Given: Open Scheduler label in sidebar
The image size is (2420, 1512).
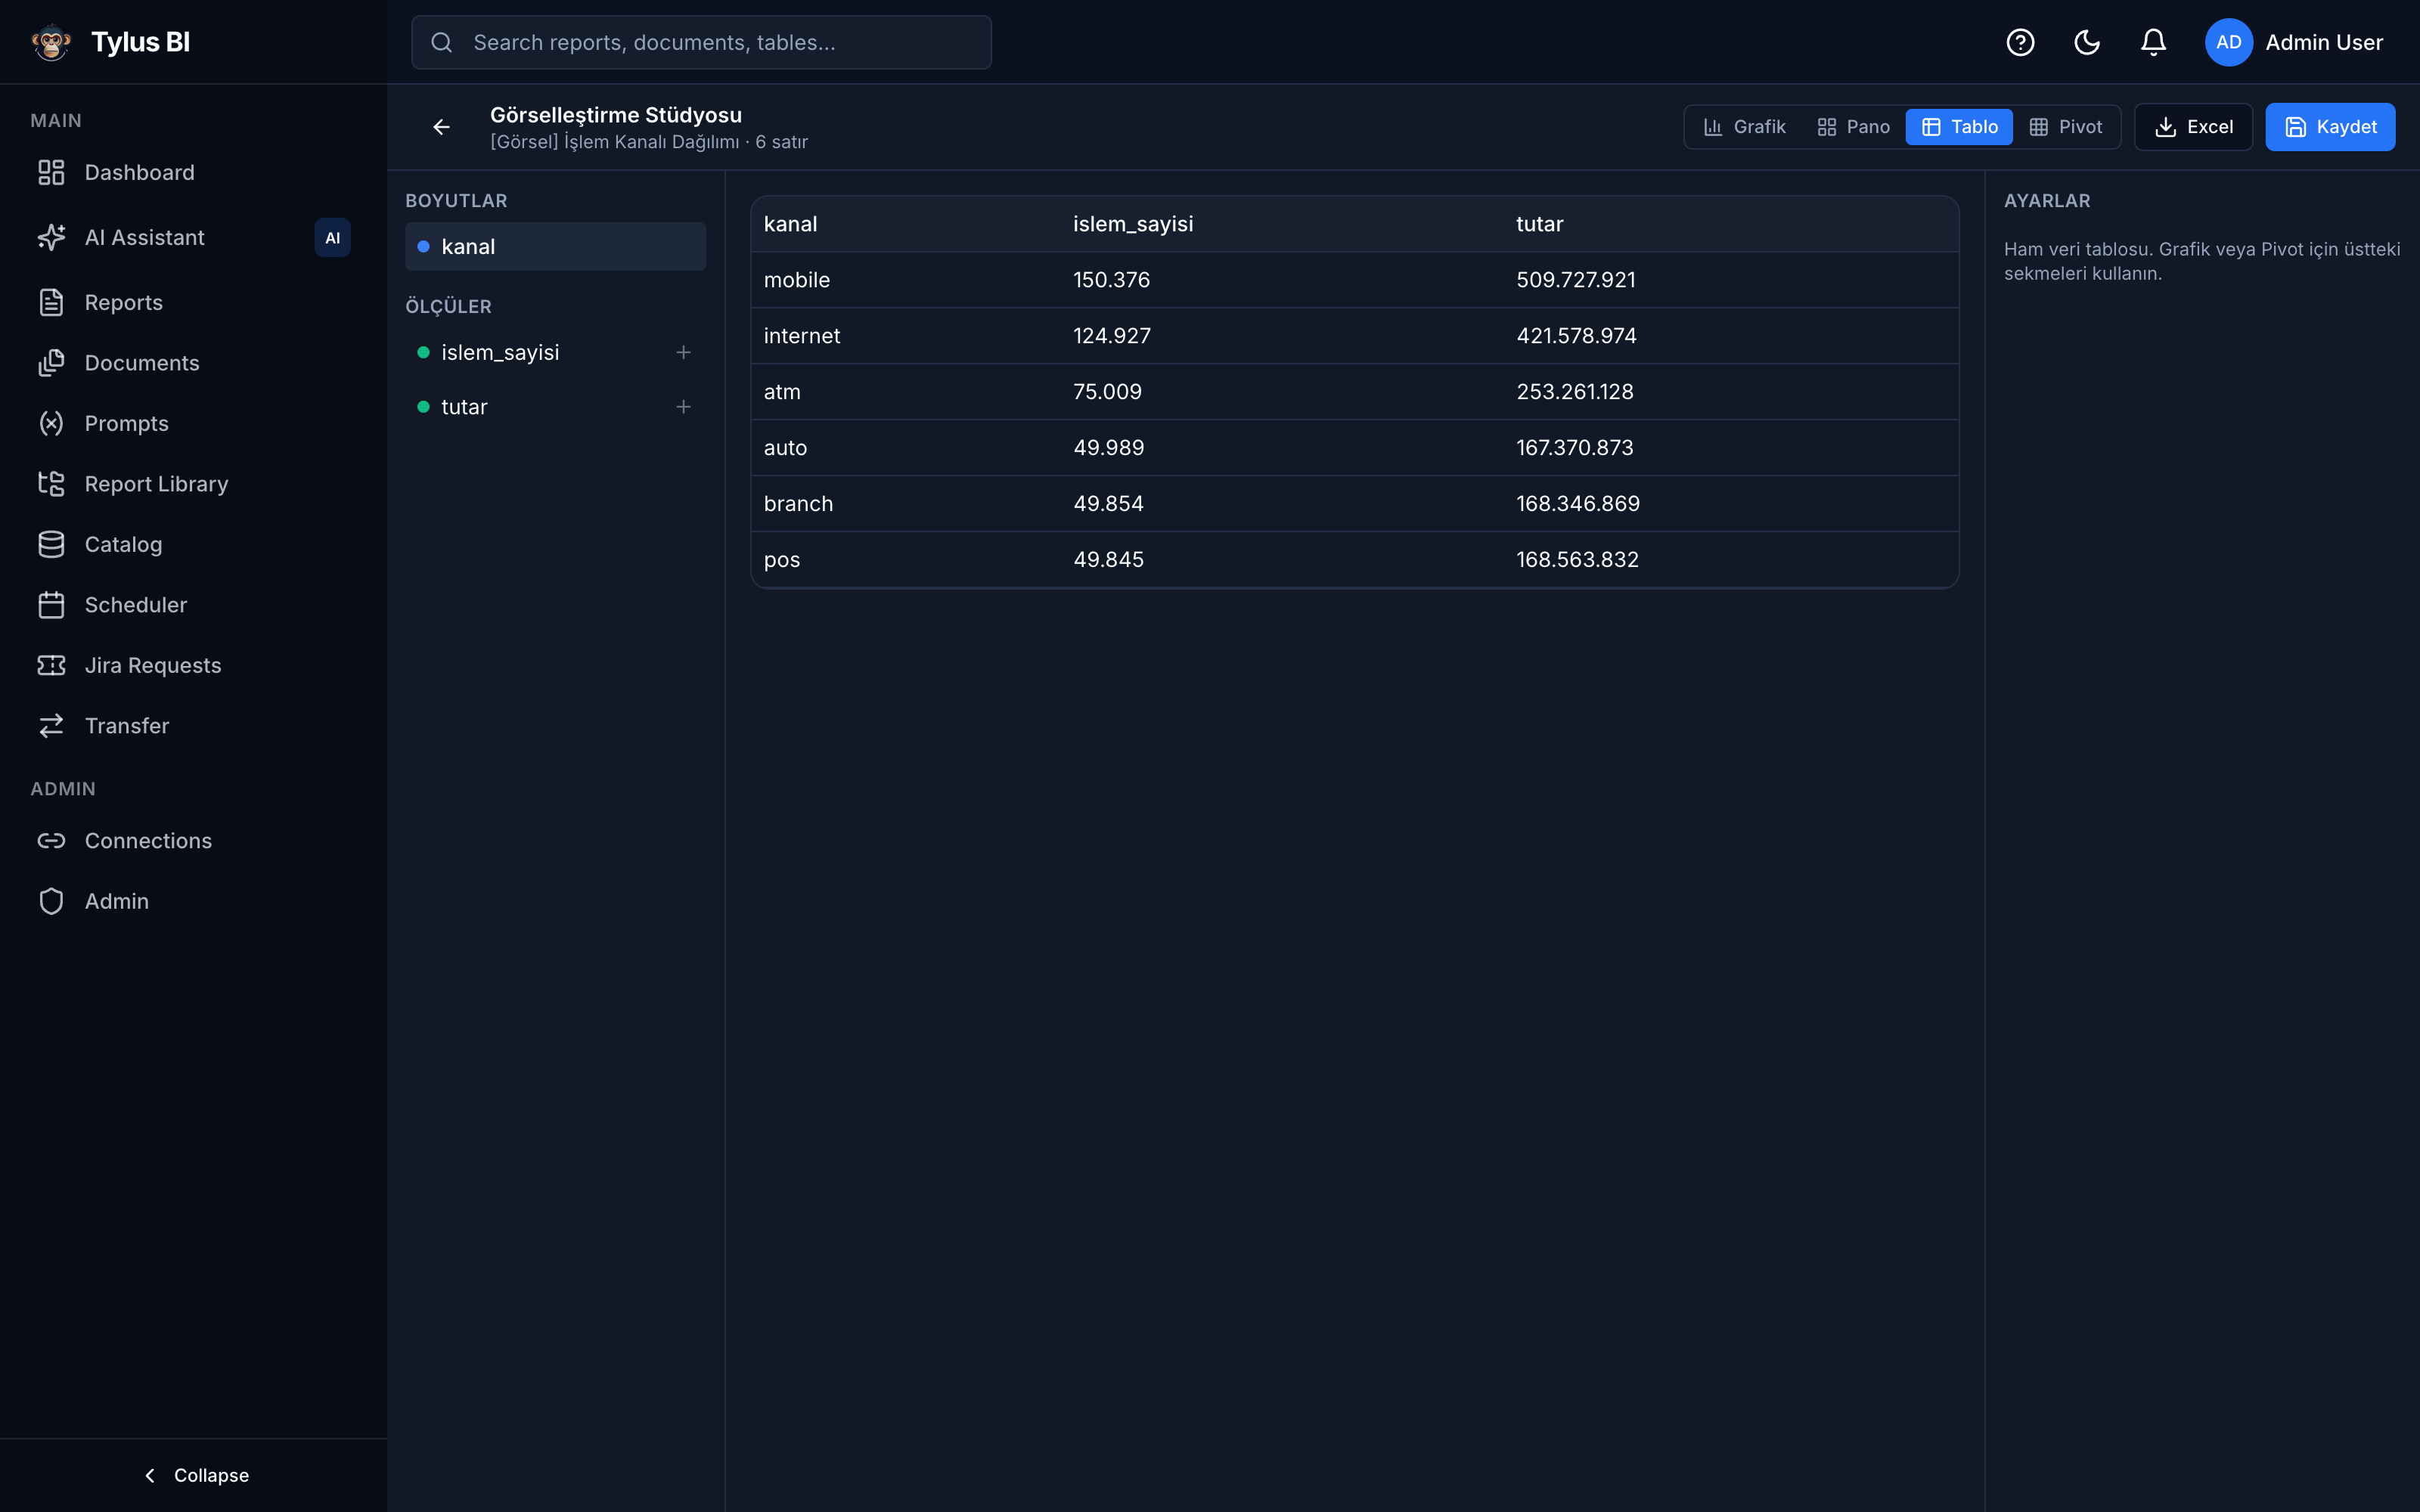Looking at the screenshot, I should 136,605.
